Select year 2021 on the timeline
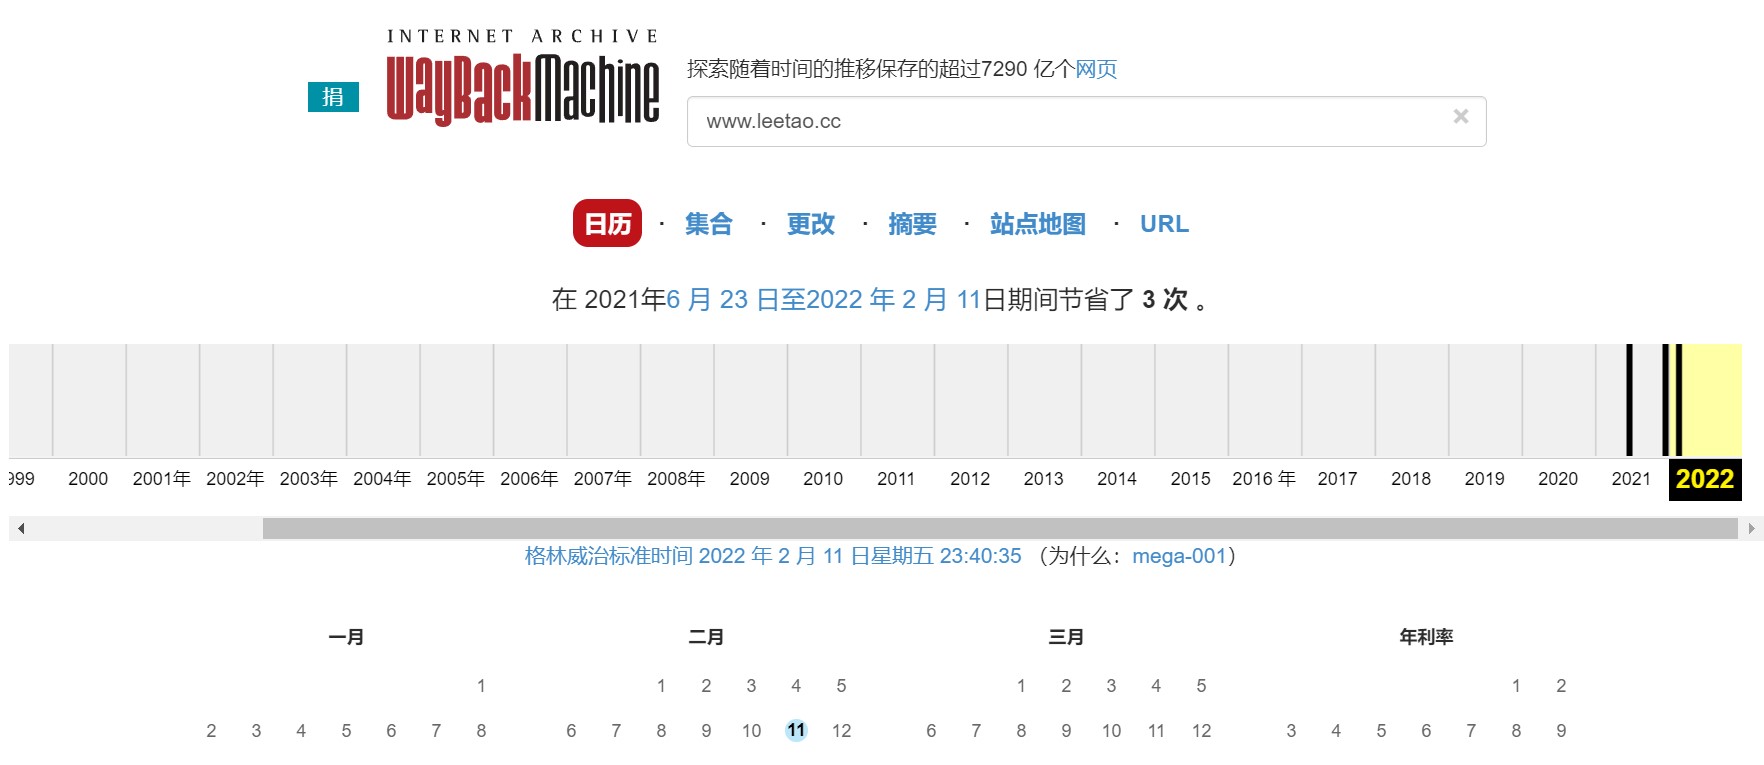Viewport: 1764px width, 765px height. pyautogui.click(x=1631, y=479)
